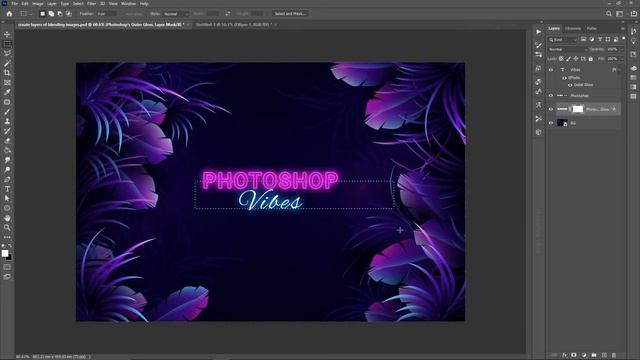The height and width of the screenshot is (360, 640).
Task: Select the Move tool
Action: 7,35
